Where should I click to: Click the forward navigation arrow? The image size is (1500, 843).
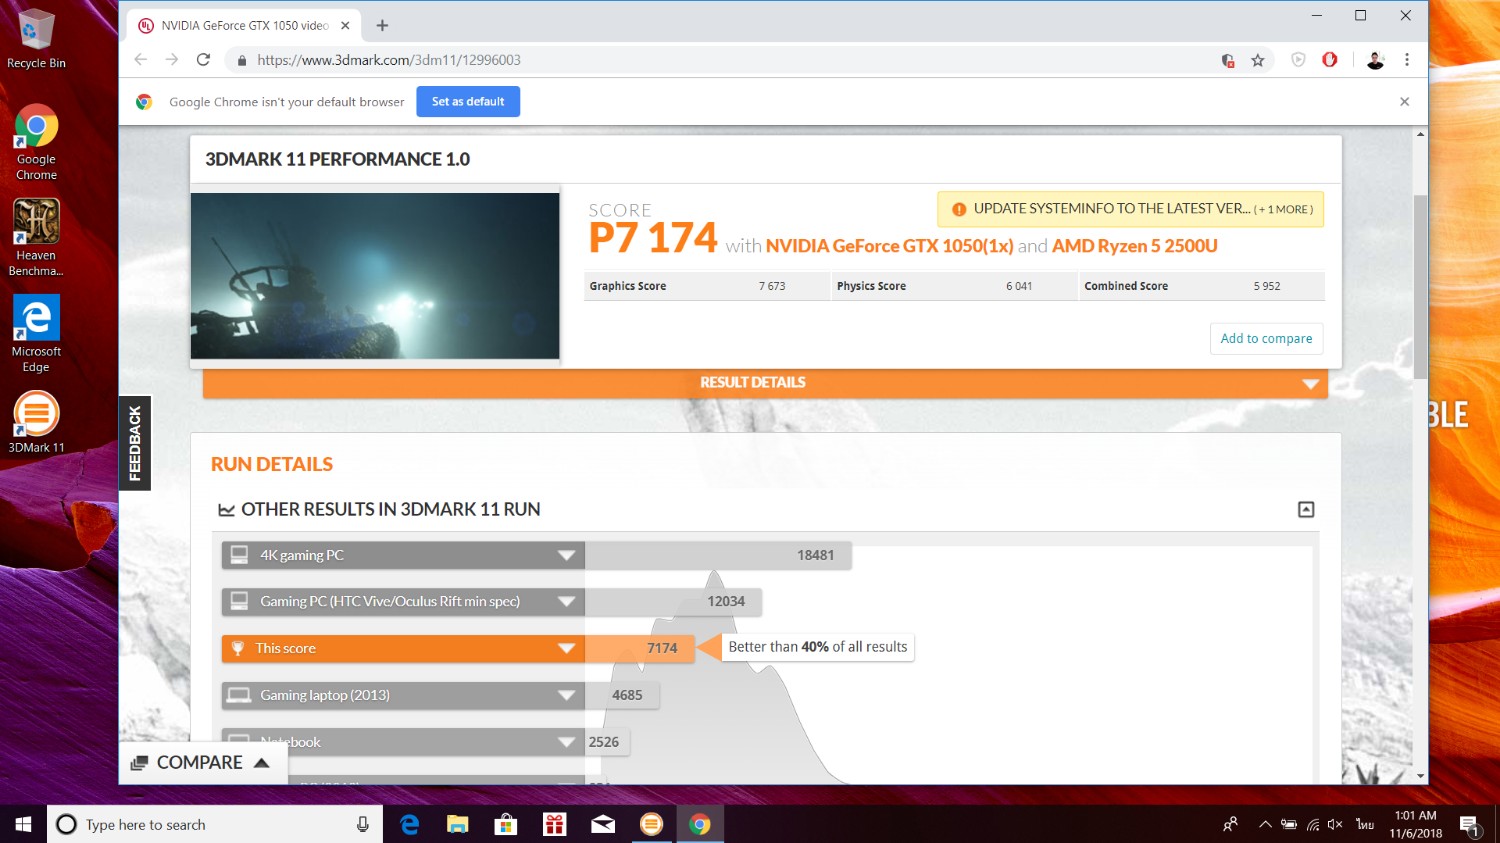click(x=172, y=60)
